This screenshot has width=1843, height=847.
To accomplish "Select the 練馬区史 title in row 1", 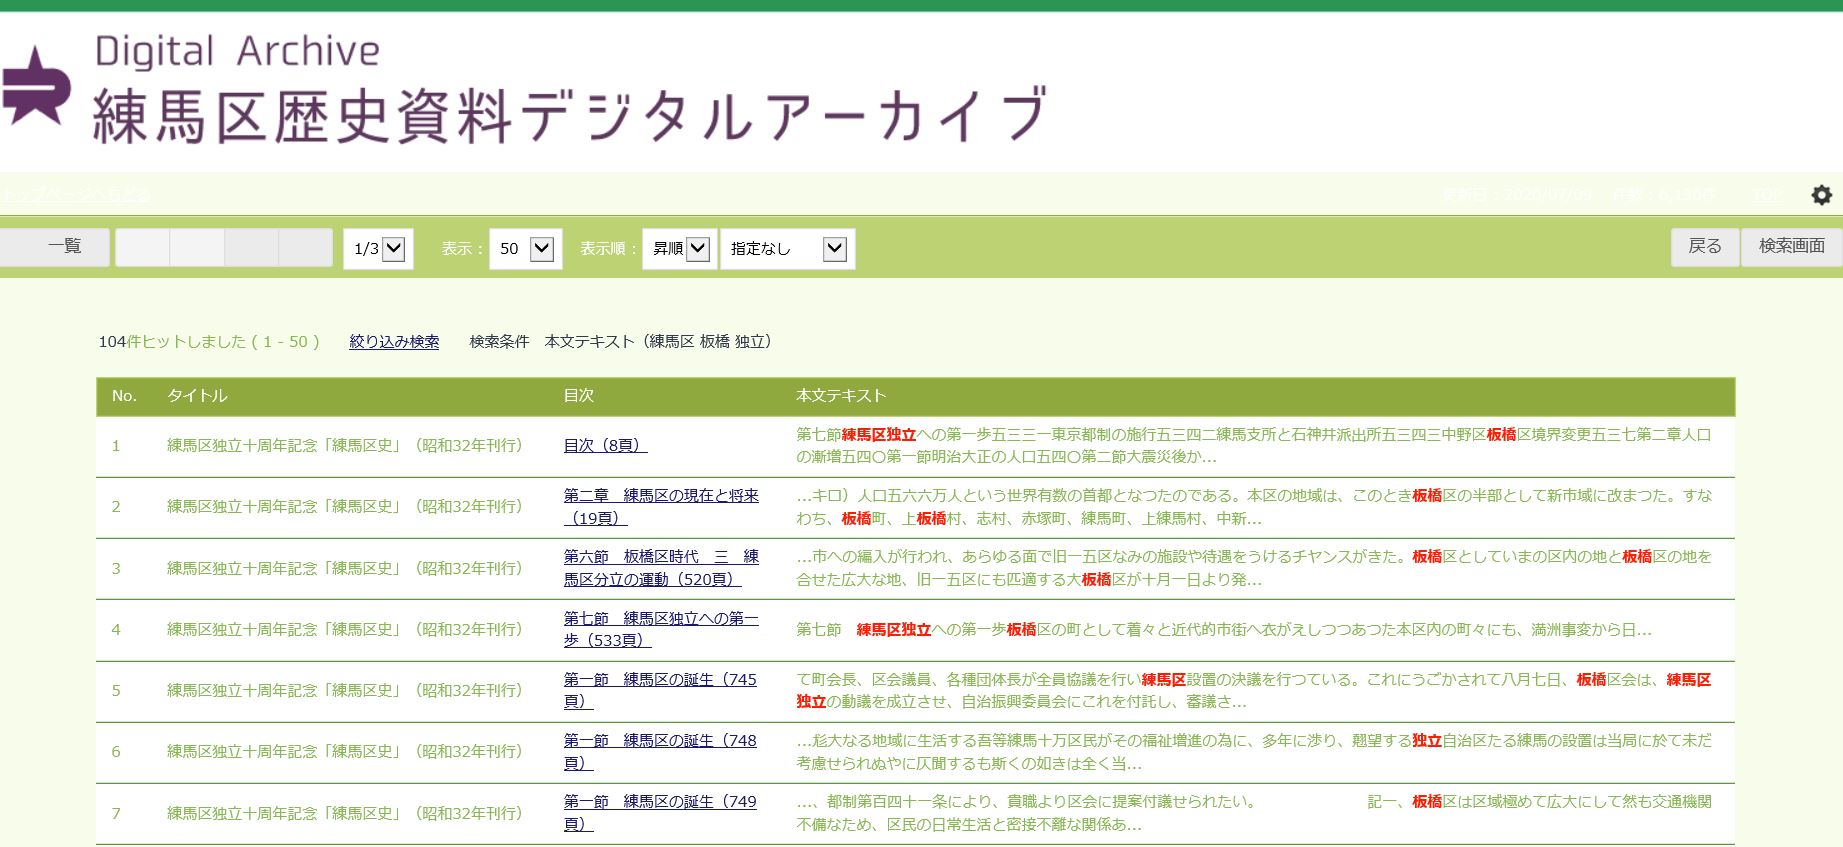I will (x=344, y=446).
